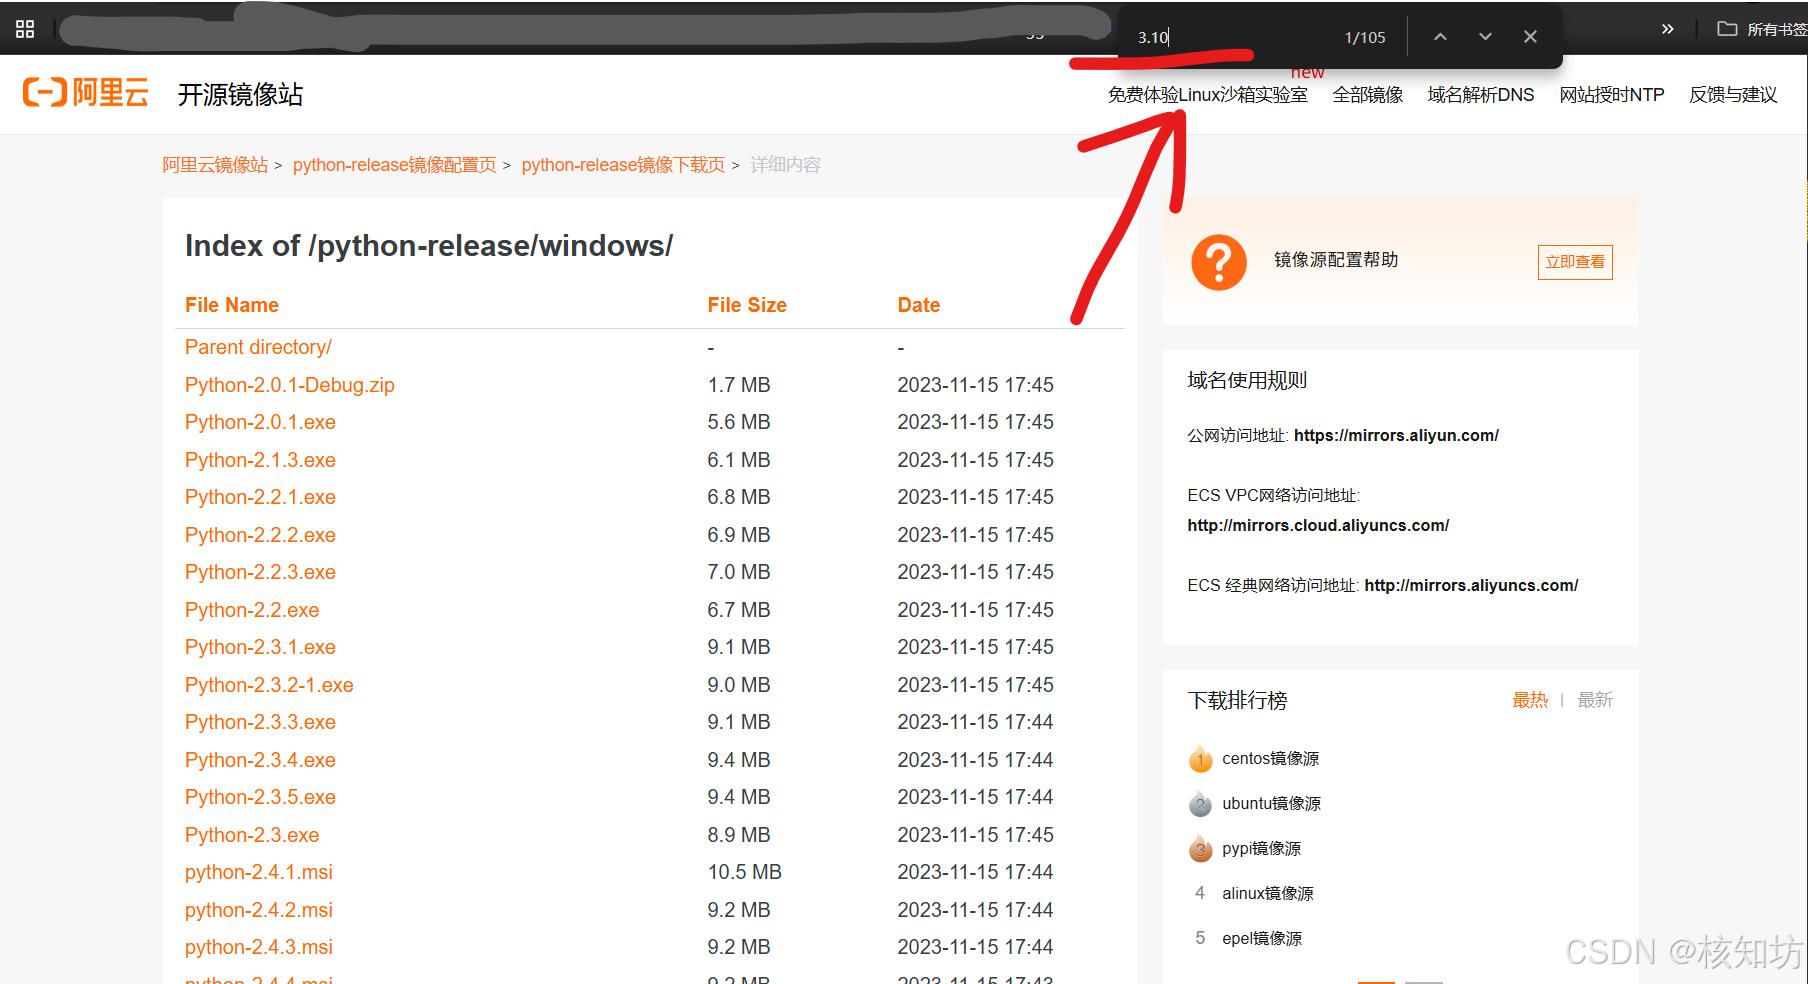
Task: Open 免费体验Linux沙箱实验室 menu item
Action: [1207, 95]
